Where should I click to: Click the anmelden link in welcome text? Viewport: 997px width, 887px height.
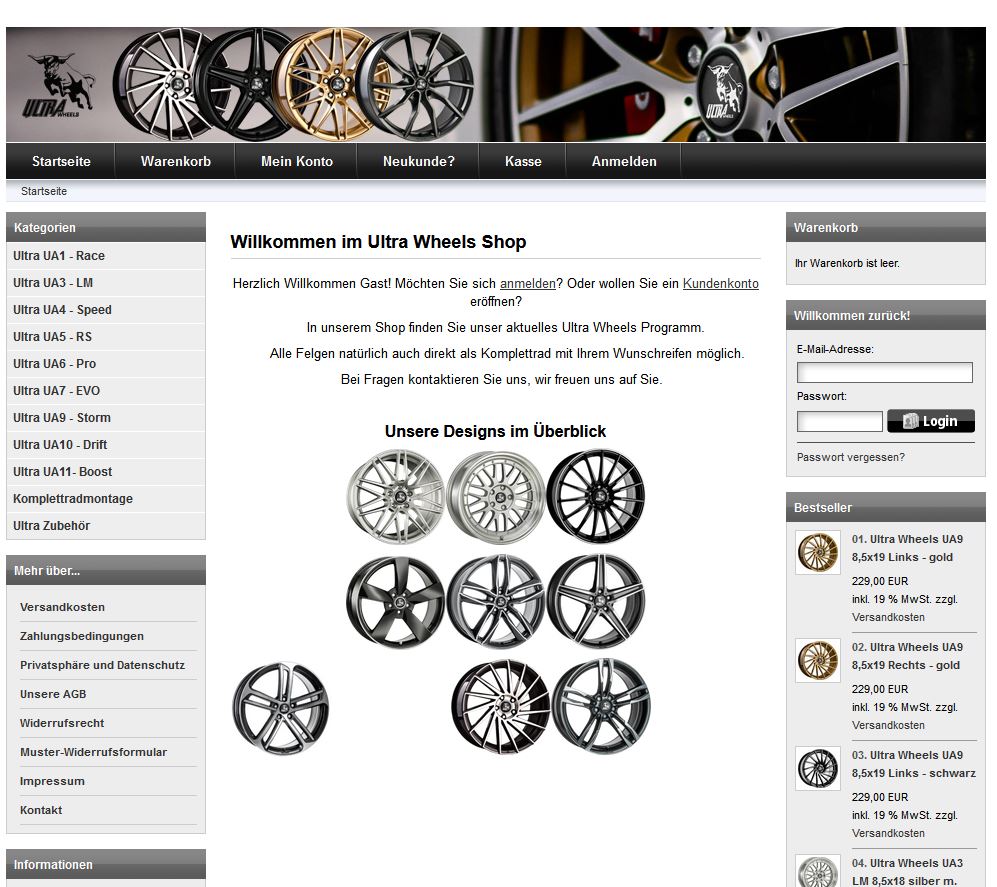[x=528, y=284]
